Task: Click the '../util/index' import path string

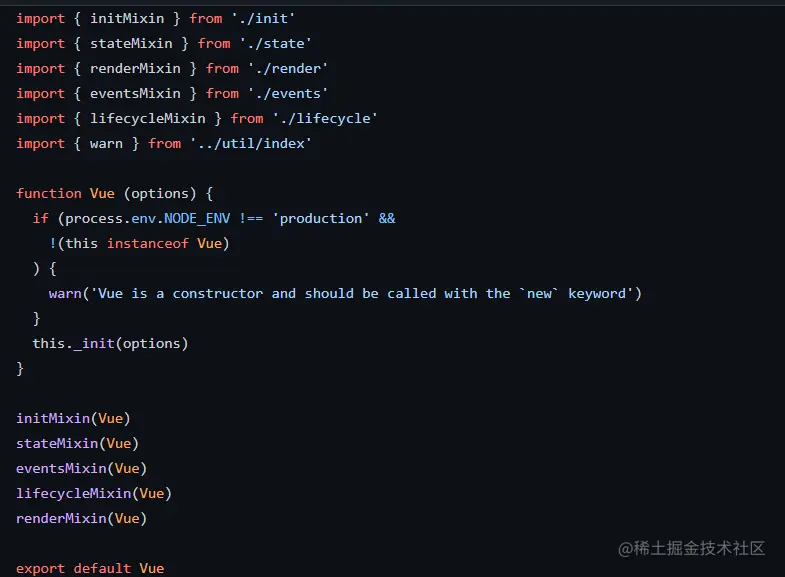Action: [251, 144]
